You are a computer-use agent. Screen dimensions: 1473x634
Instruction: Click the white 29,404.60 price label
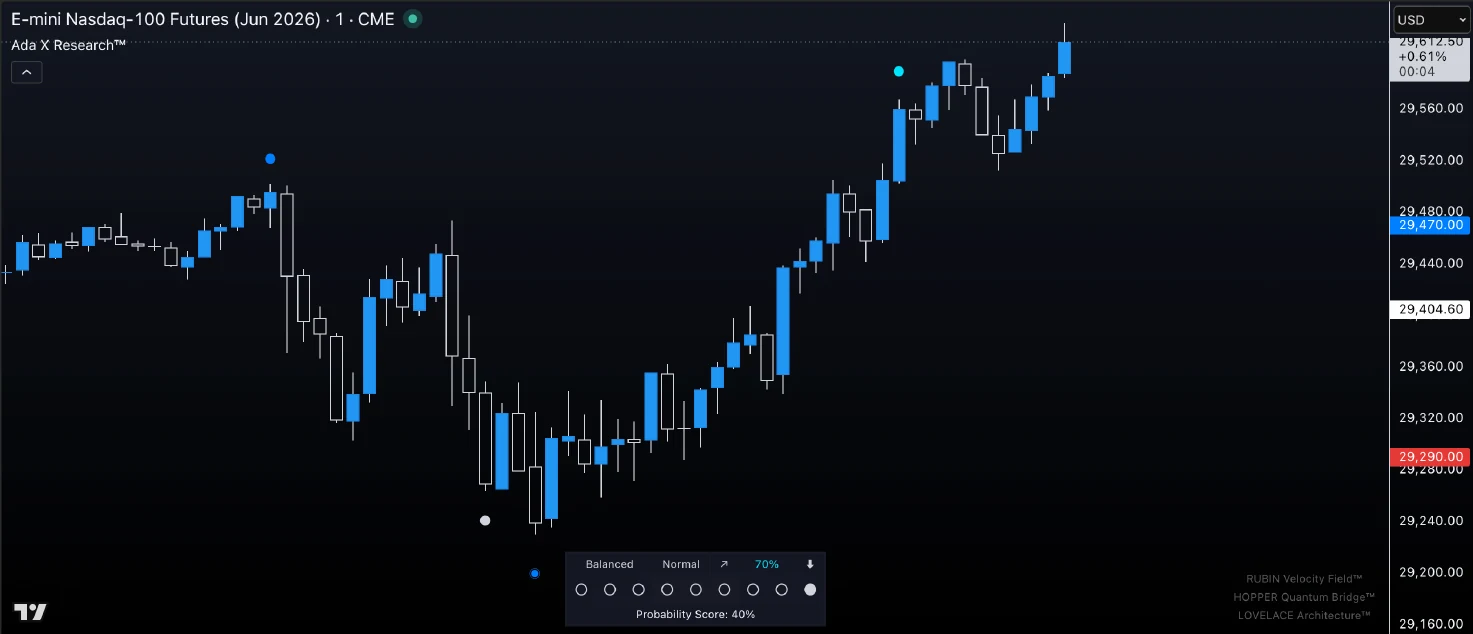point(1430,309)
